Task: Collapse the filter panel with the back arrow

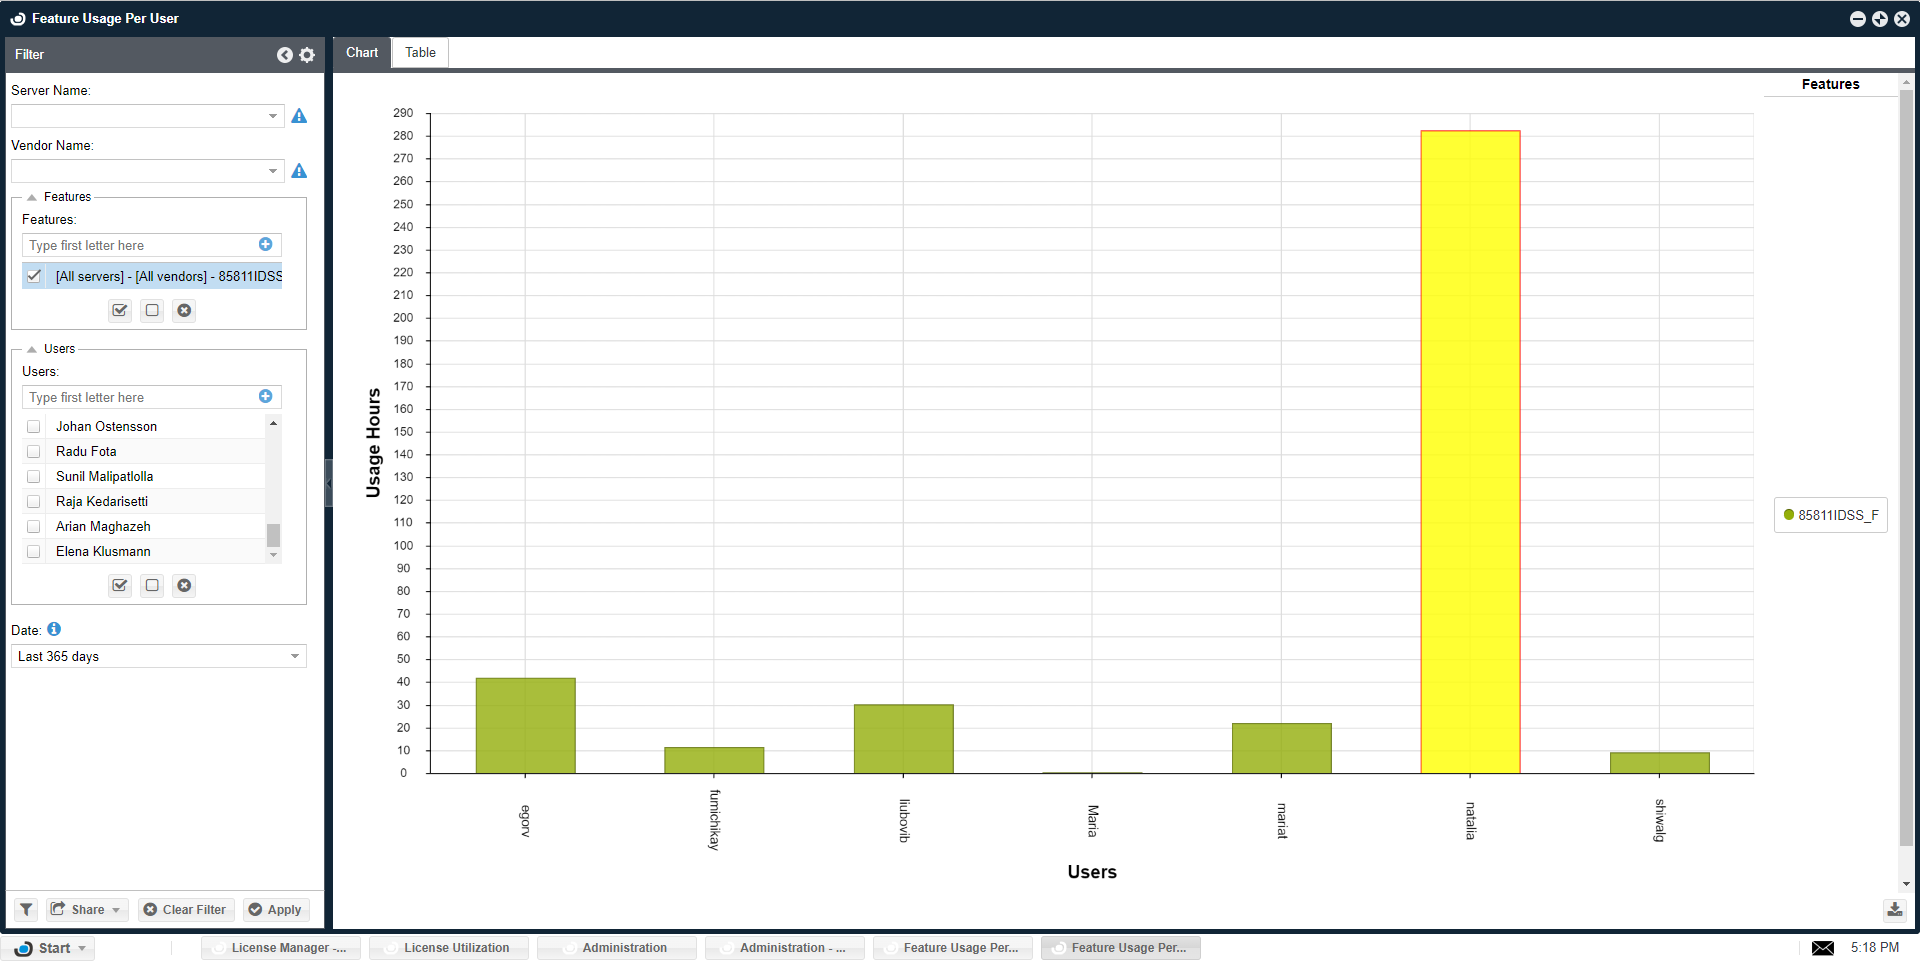Action: (285, 55)
